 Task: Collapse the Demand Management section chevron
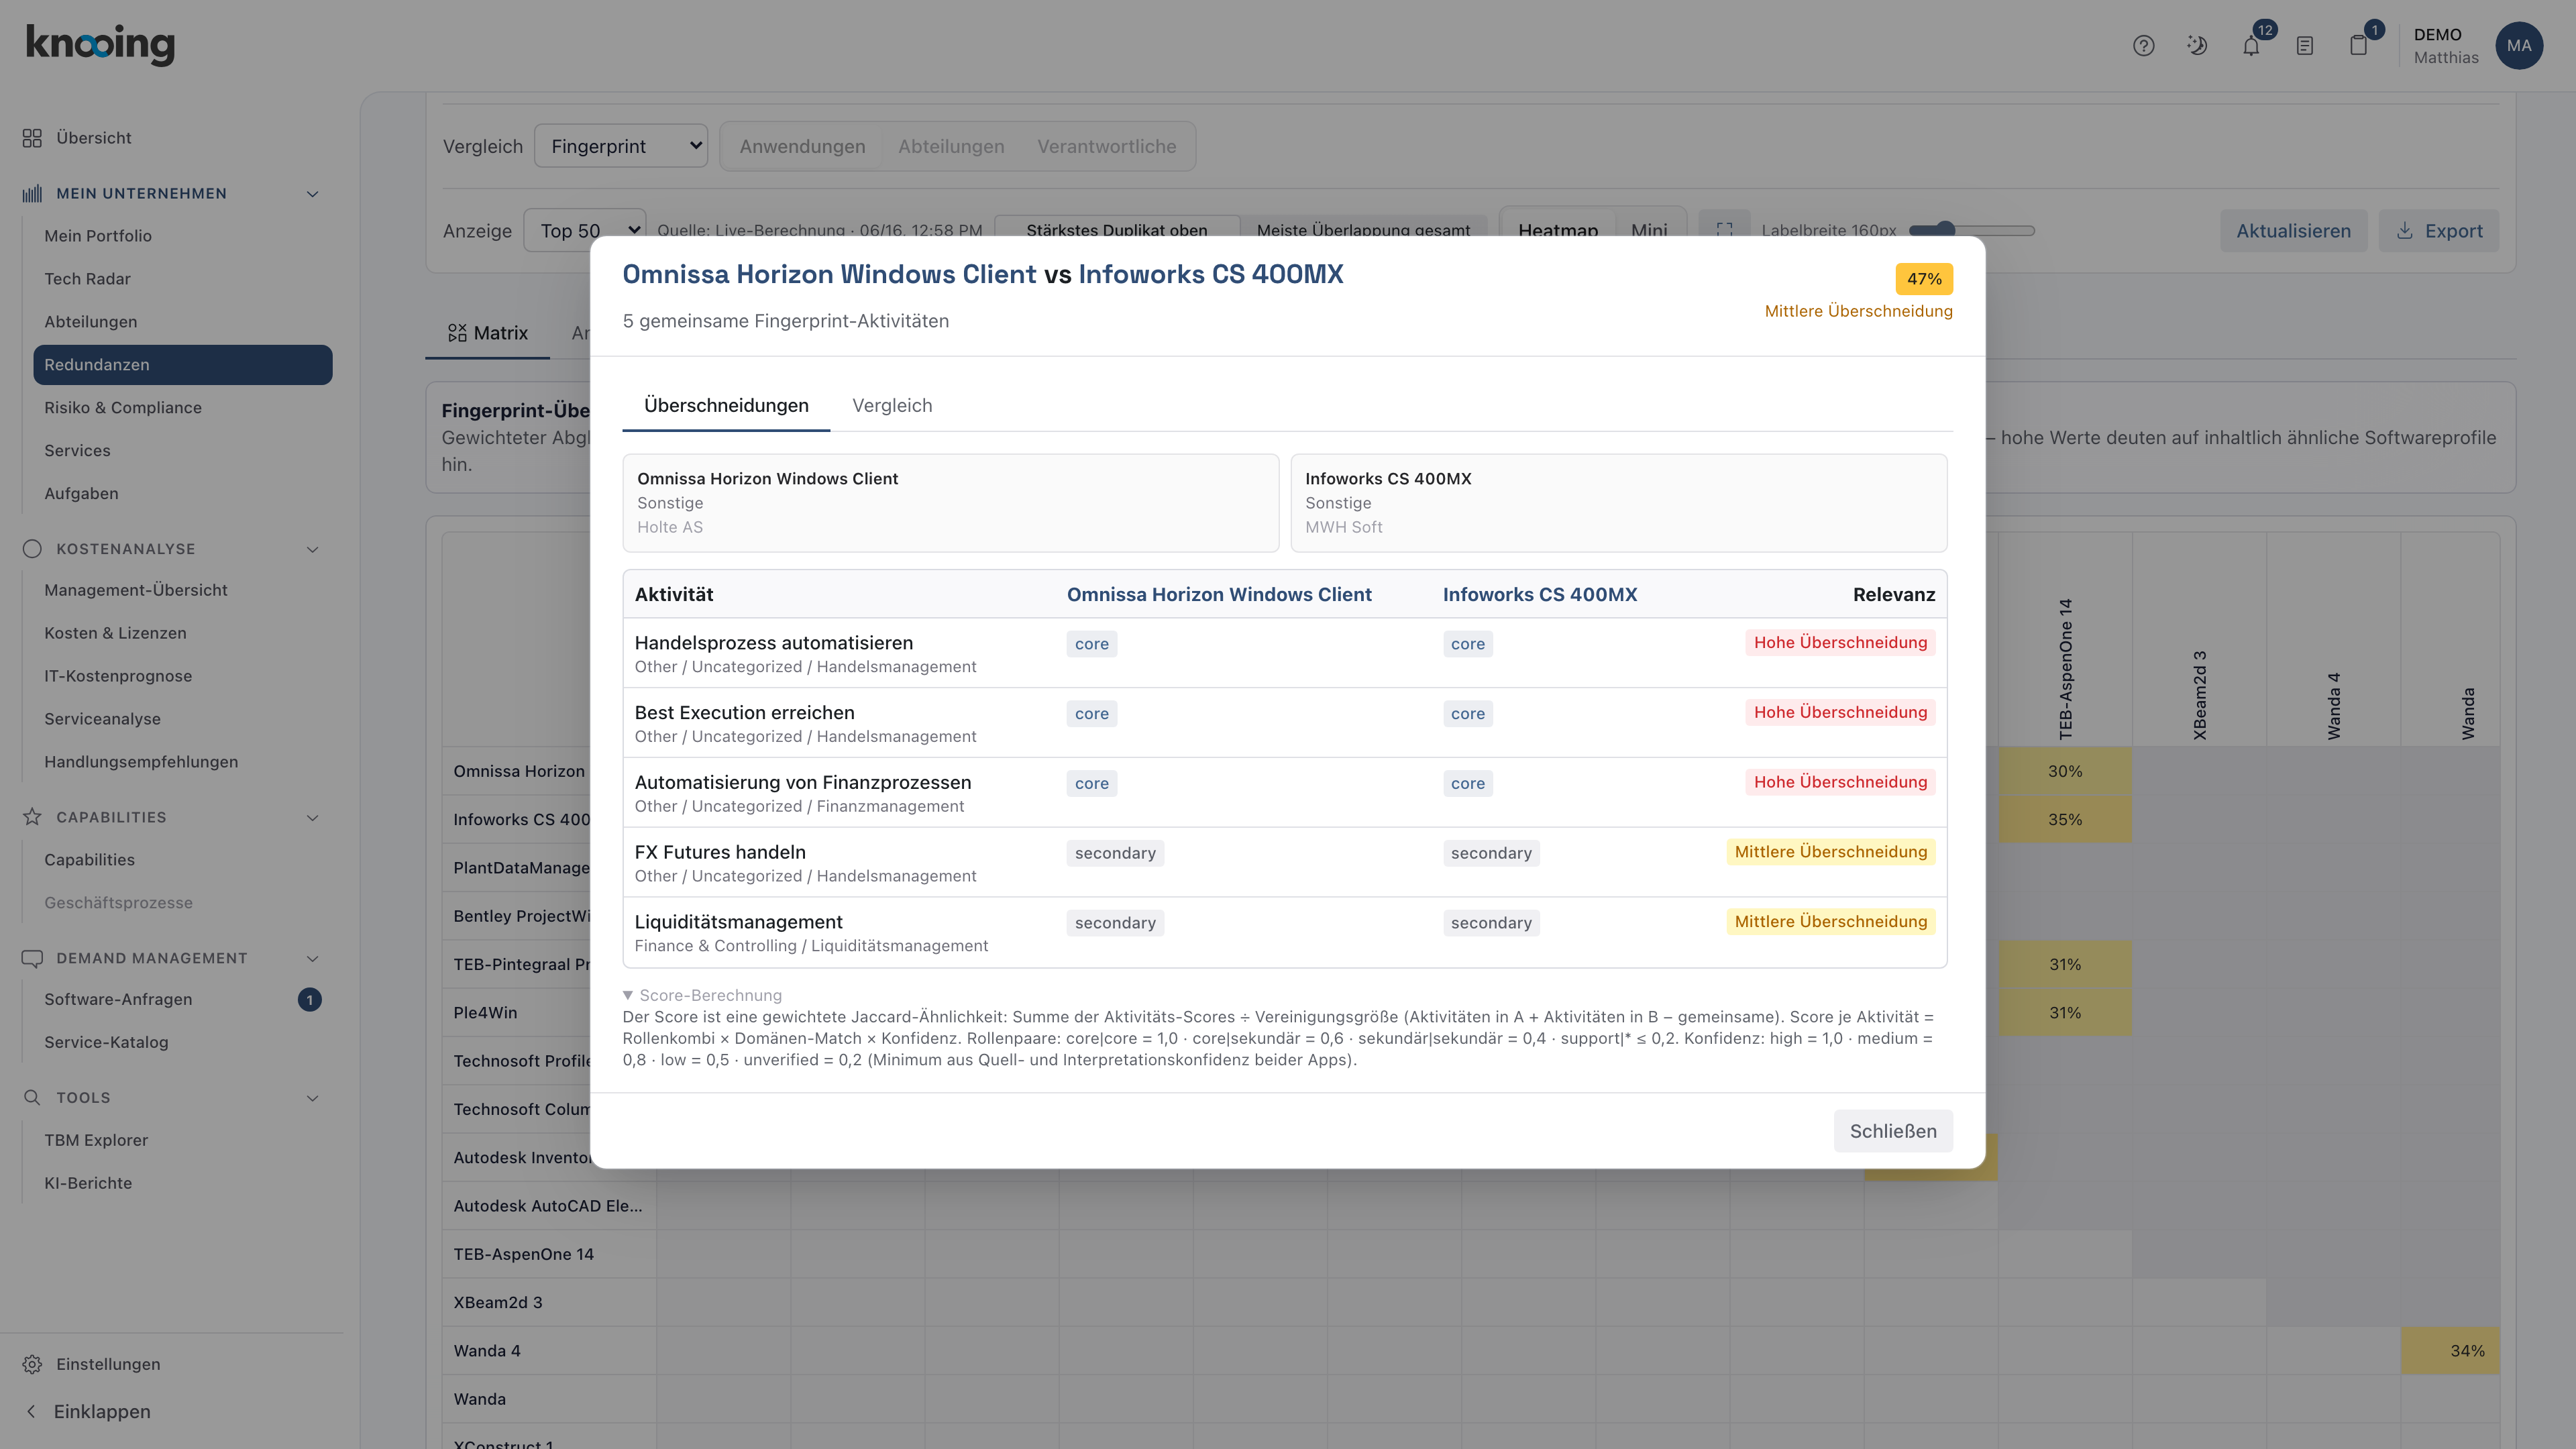click(x=312, y=958)
